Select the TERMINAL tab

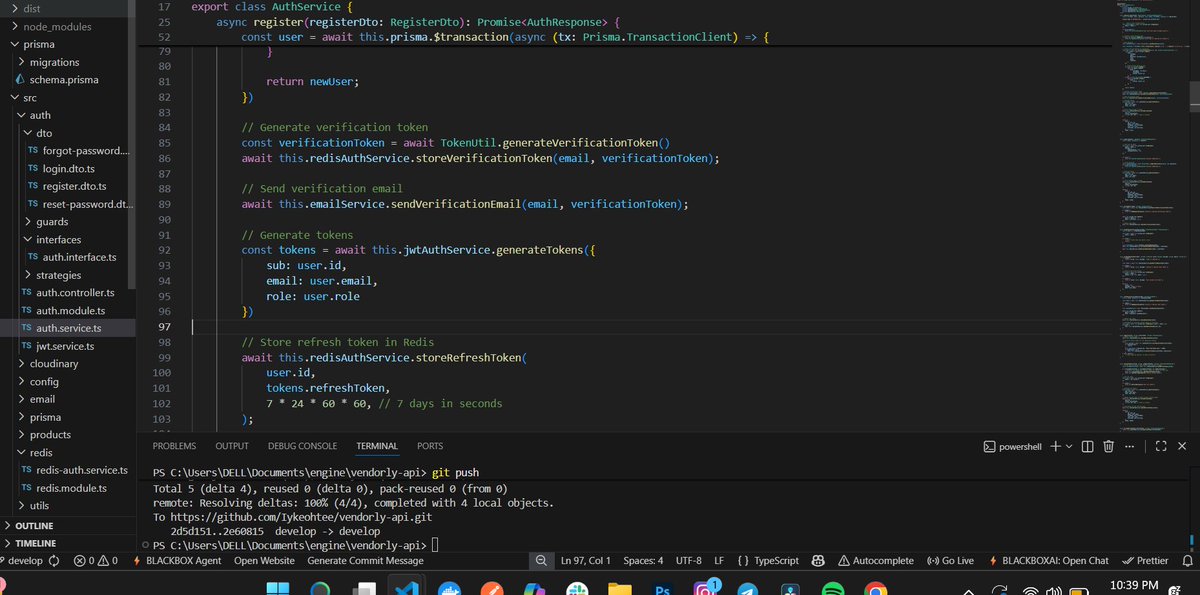[377, 446]
